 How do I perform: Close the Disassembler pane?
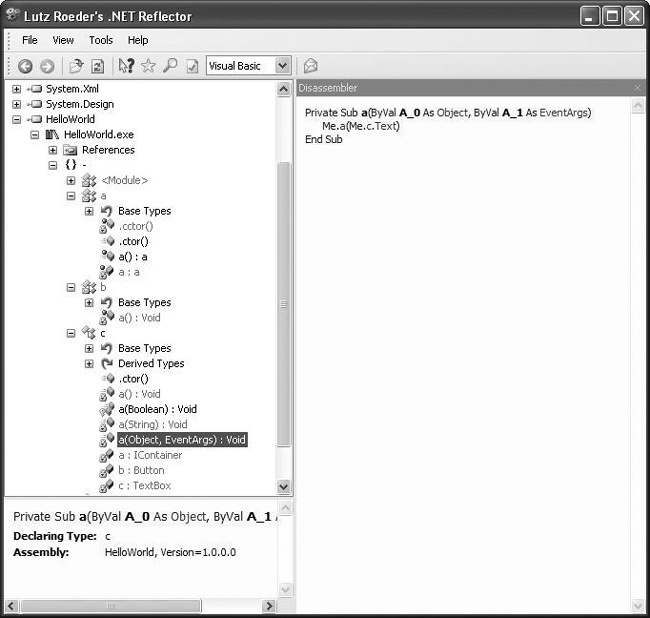point(638,88)
